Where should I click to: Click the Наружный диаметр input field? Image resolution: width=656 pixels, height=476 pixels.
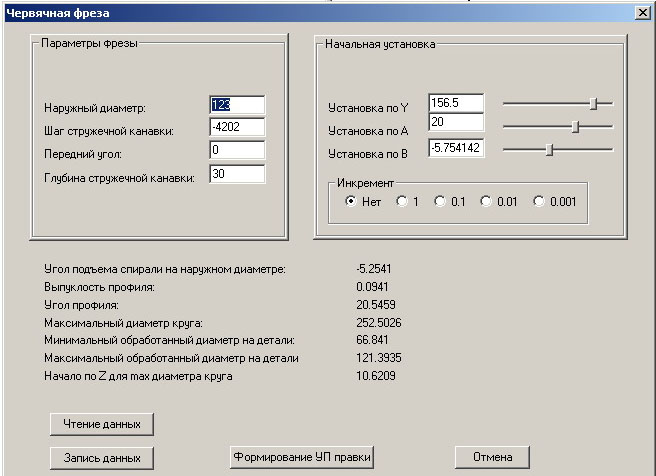tap(237, 105)
